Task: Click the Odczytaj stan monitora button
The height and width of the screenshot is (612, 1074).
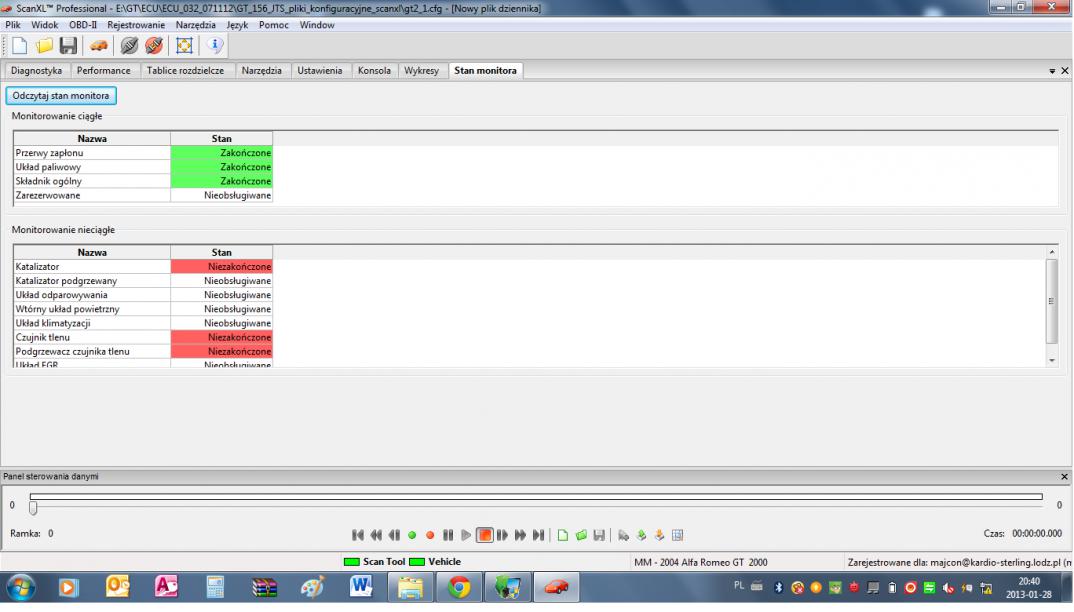Action: [x=61, y=96]
